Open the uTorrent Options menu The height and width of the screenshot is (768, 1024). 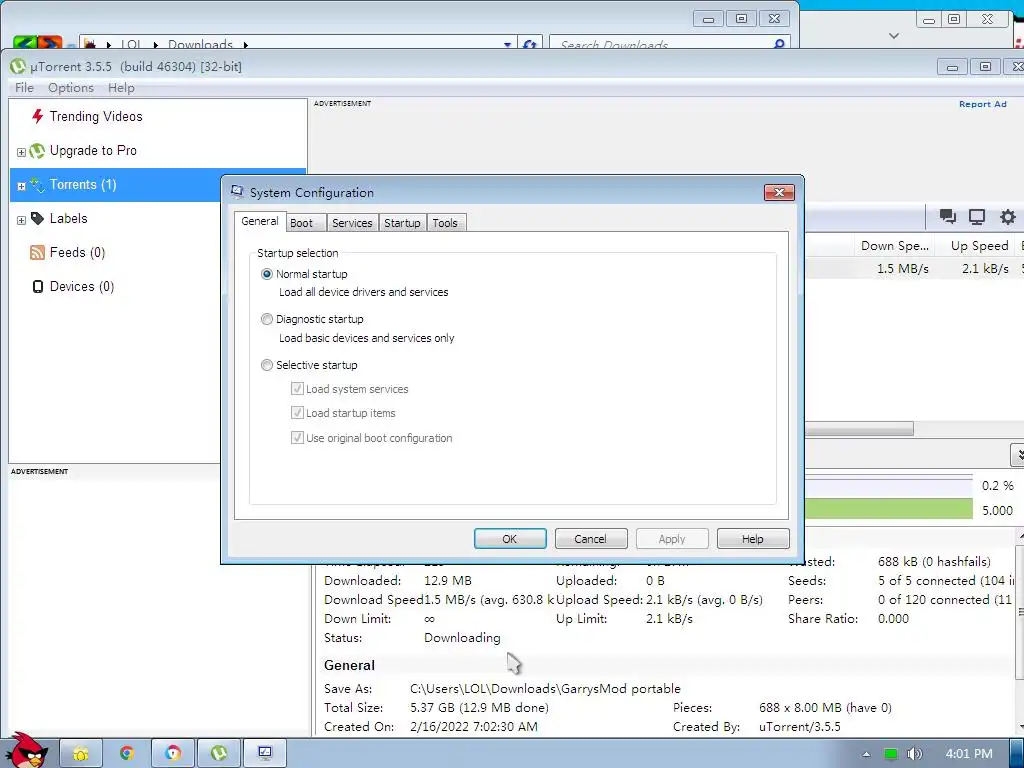(x=71, y=88)
